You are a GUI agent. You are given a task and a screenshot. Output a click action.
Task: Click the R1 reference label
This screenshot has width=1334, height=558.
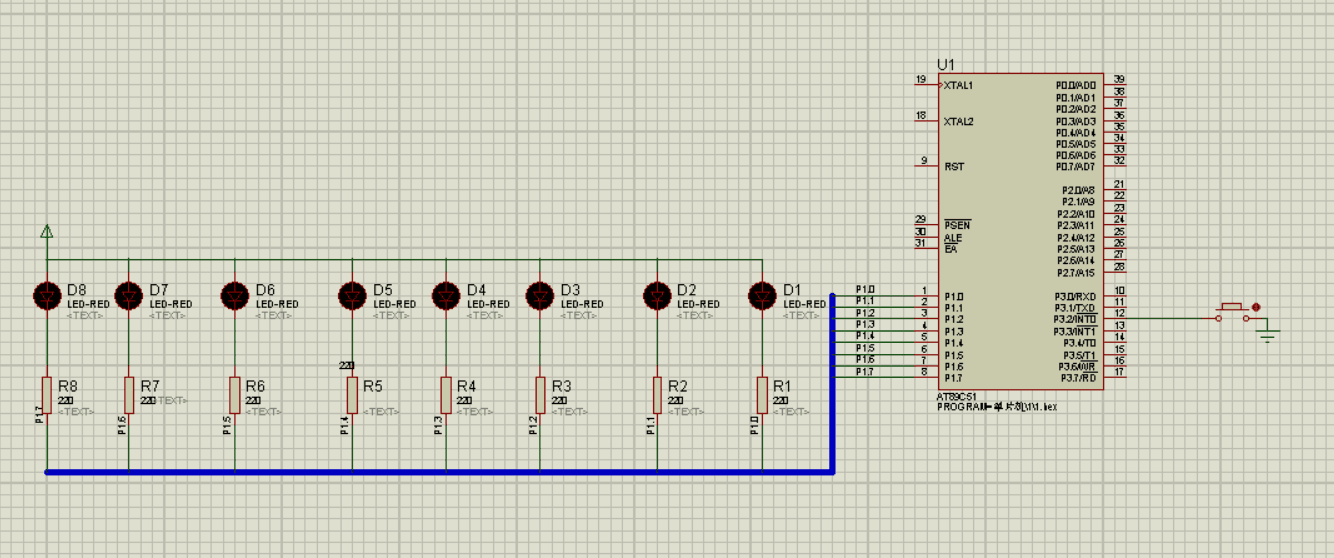coord(782,386)
